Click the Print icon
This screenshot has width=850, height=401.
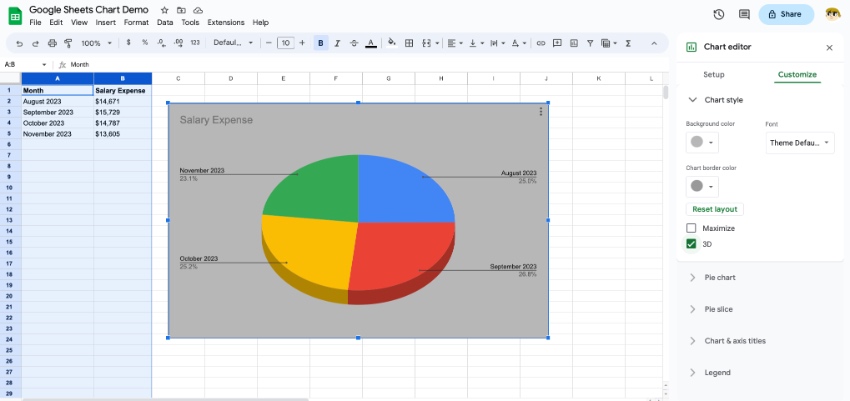coord(52,43)
